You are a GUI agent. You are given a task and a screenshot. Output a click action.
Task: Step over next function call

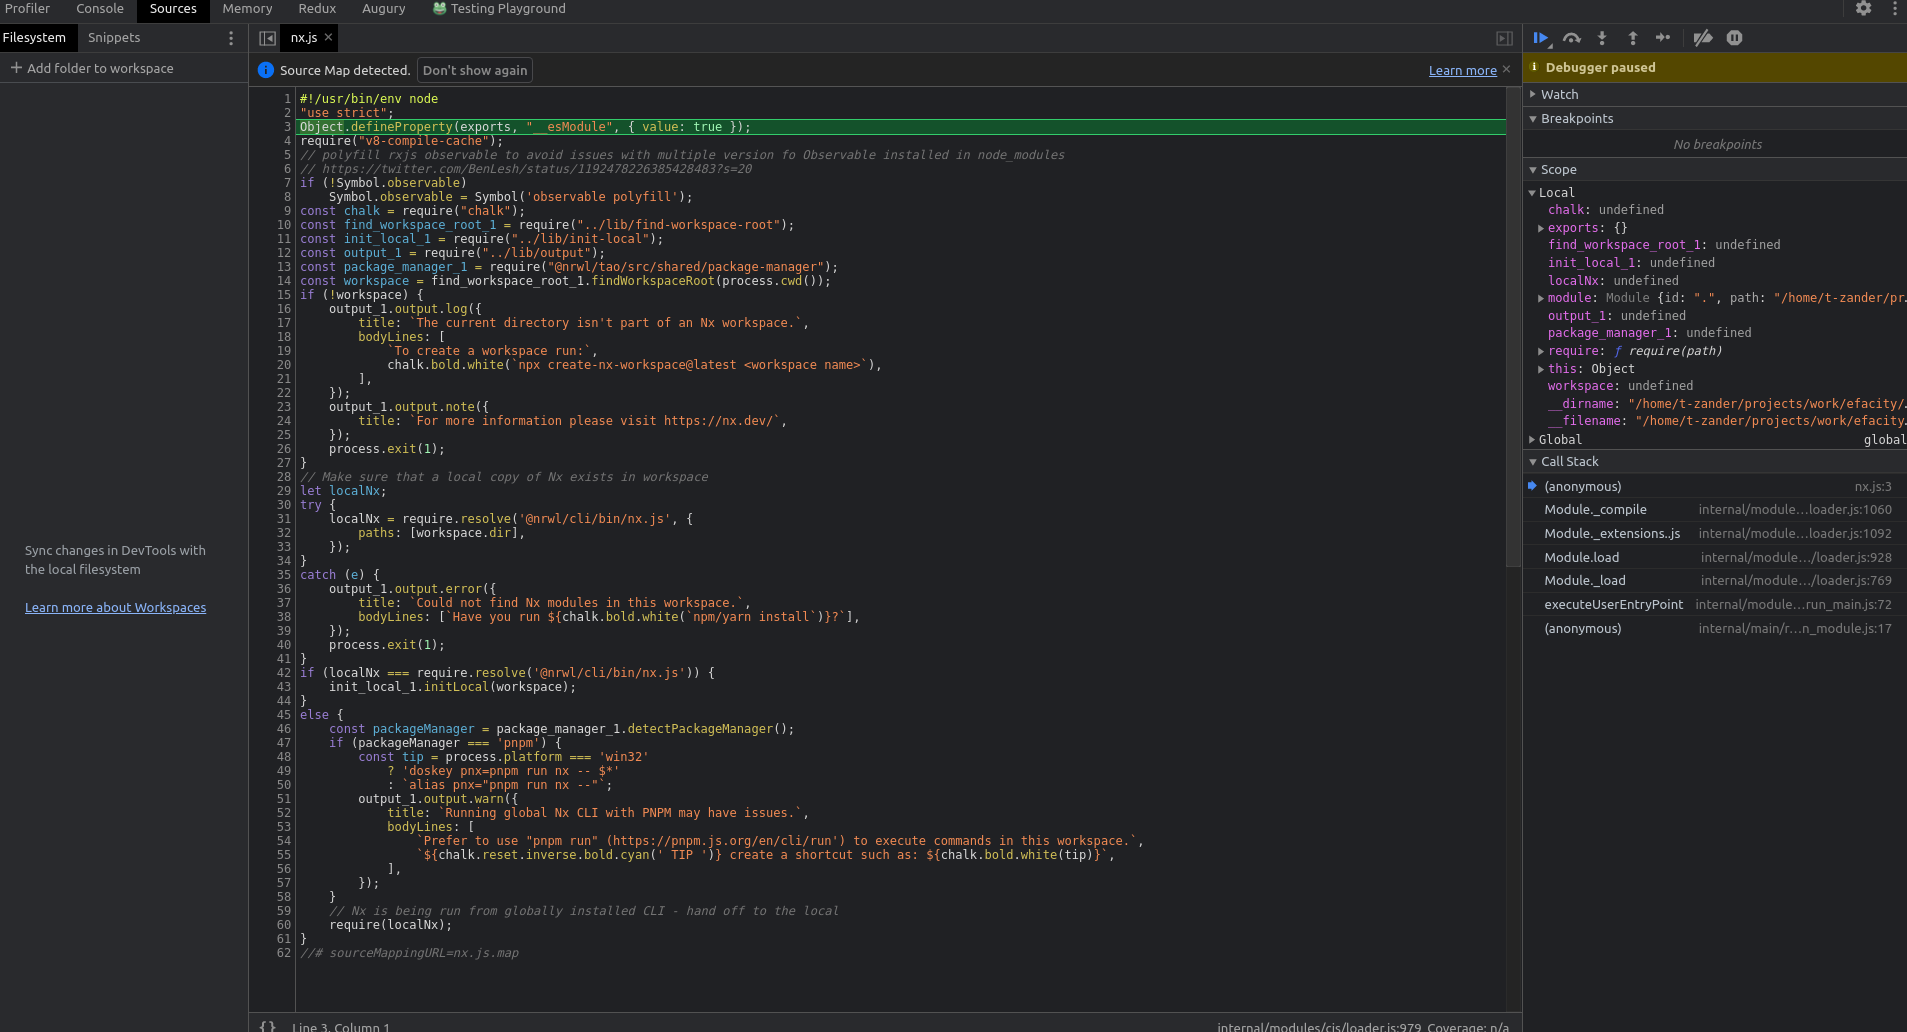(1572, 38)
